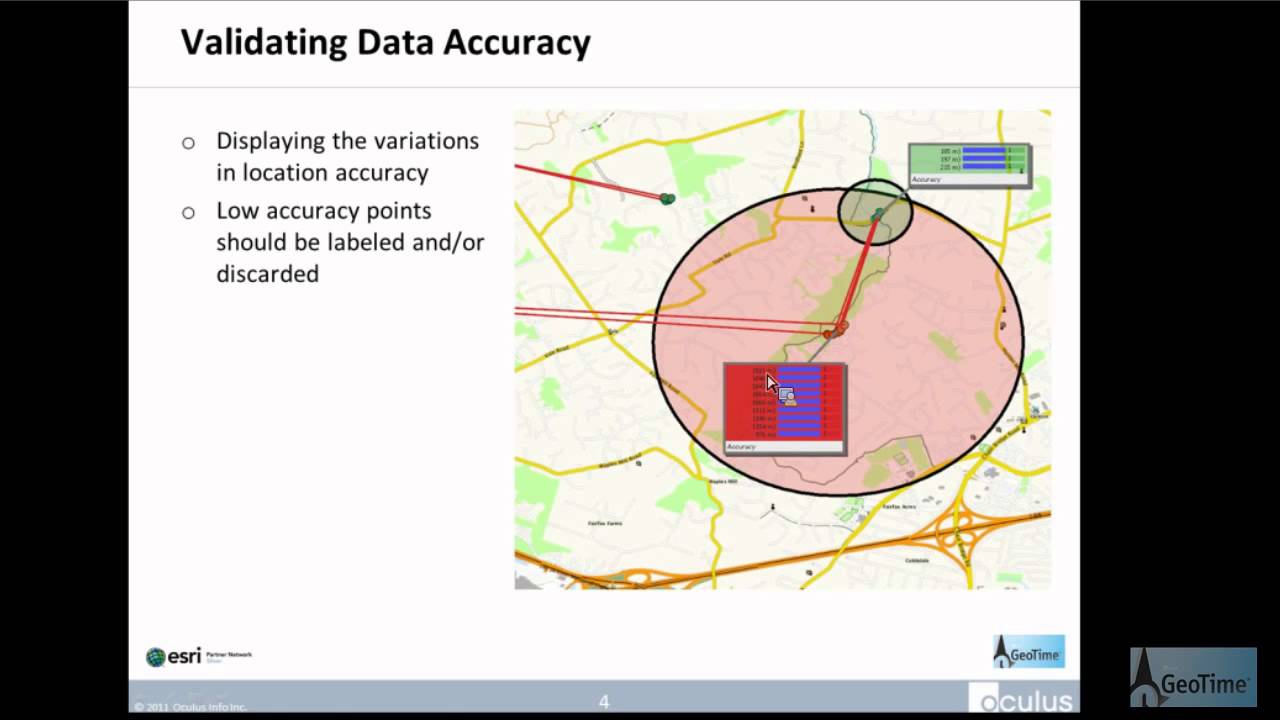Click the "2011 Oculus Info Inc." copyright text
The image size is (1280, 720).
(190, 706)
